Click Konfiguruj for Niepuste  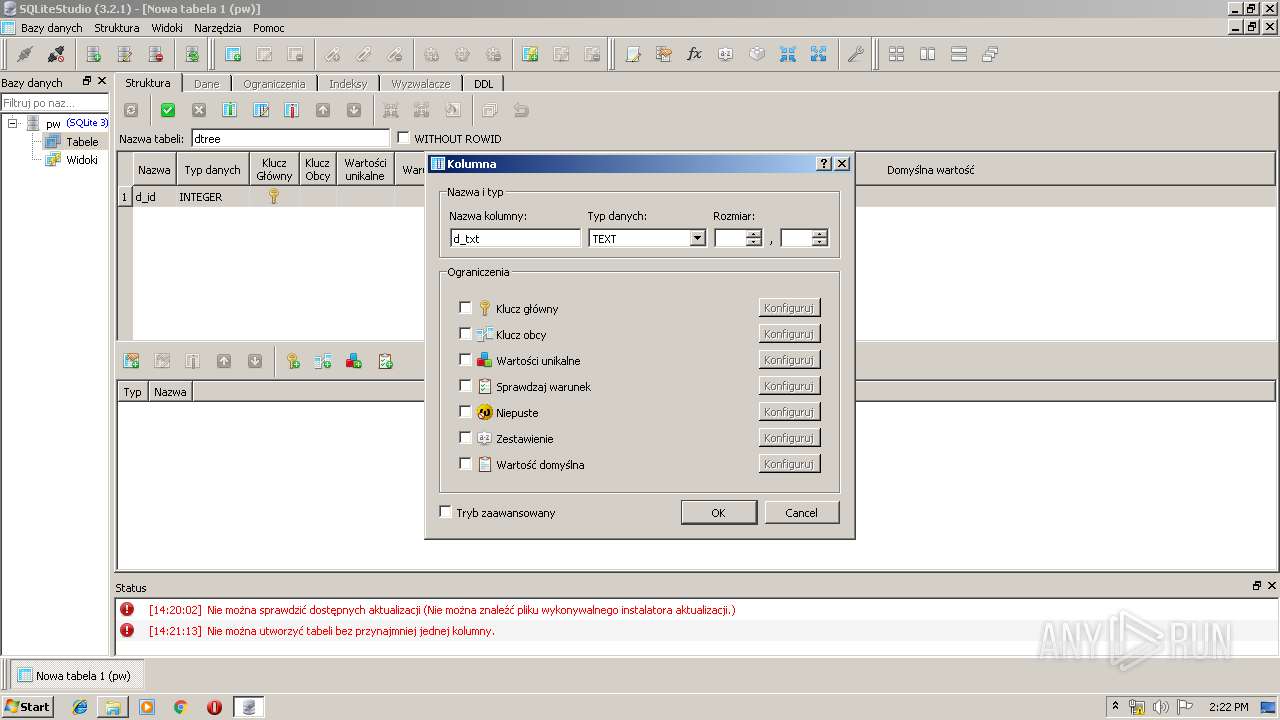pos(789,412)
